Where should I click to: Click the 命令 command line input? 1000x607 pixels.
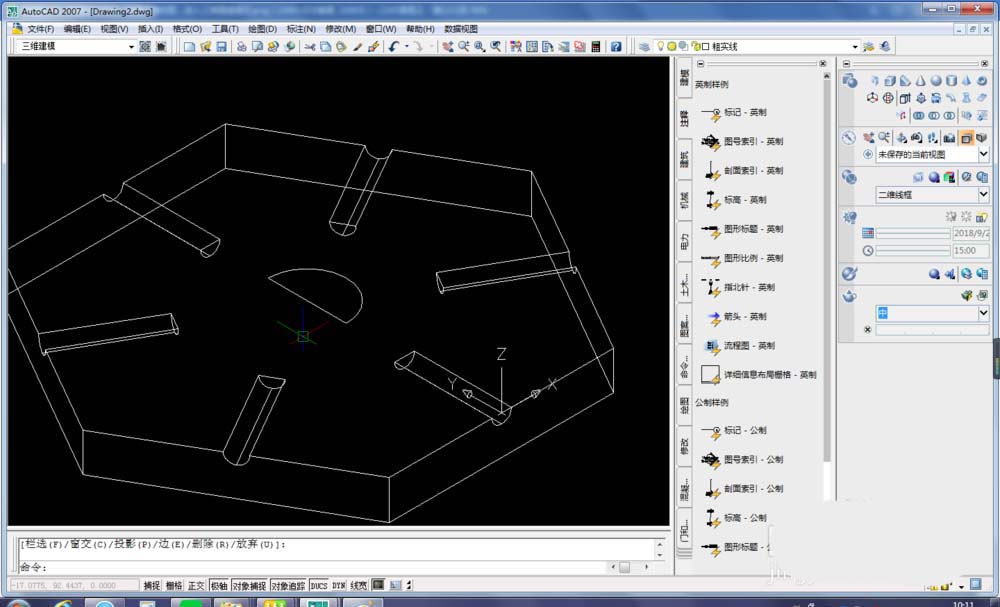(312, 567)
